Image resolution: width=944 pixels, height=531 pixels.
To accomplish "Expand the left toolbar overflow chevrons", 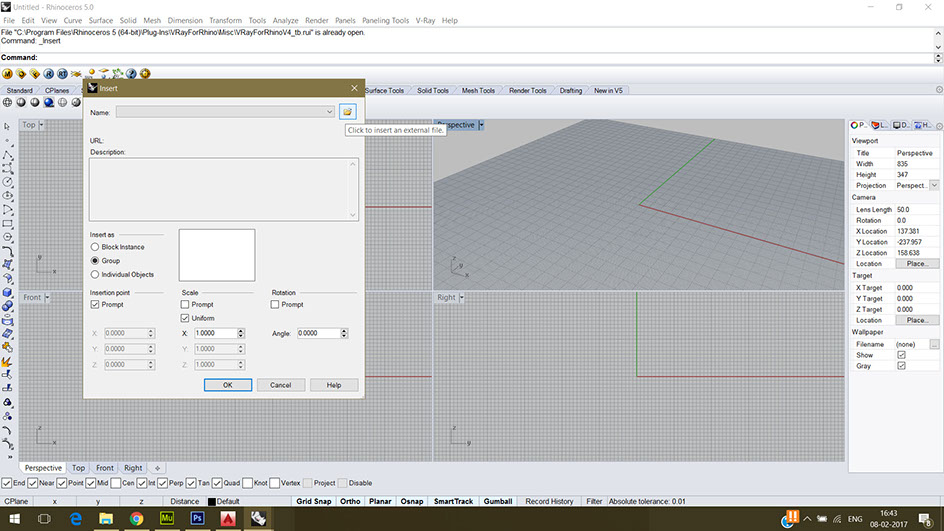I will 9,457.
